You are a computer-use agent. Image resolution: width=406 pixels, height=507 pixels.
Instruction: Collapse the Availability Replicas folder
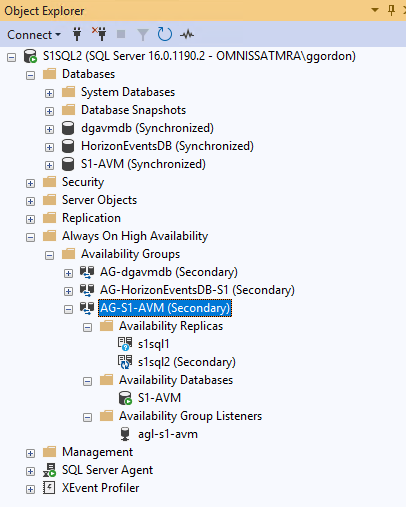click(87, 327)
